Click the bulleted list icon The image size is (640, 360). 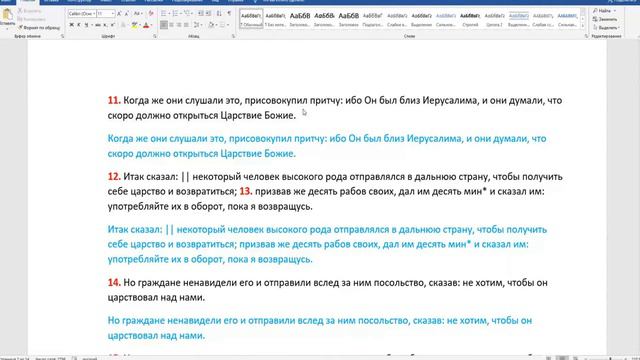[163, 13]
